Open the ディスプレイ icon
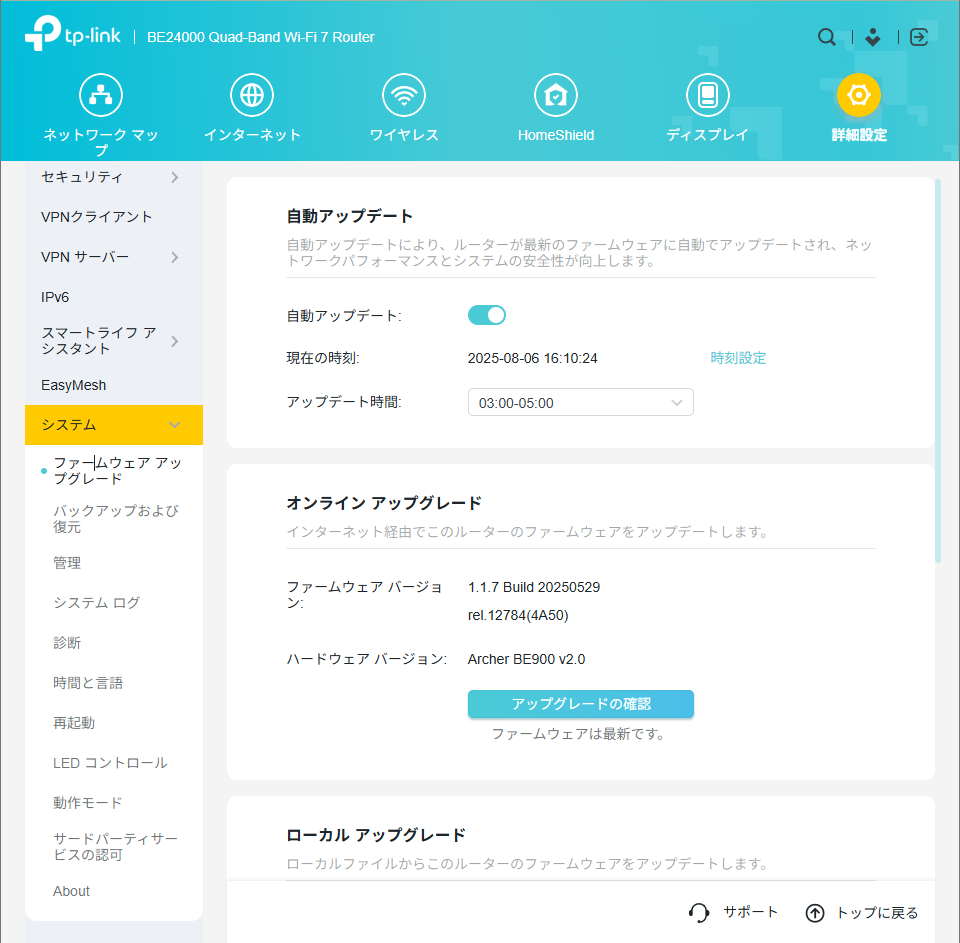The width and height of the screenshot is (960, 943). coord(708,95)
